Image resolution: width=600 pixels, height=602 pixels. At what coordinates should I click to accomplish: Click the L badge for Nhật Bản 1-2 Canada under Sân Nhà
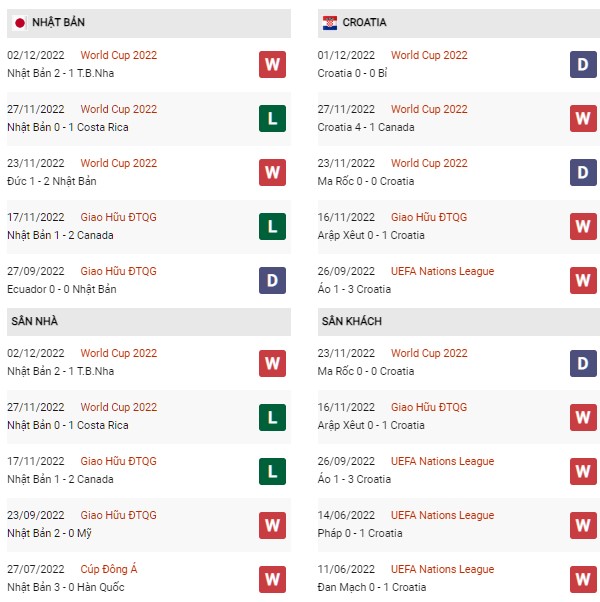[x=272, y=471]
